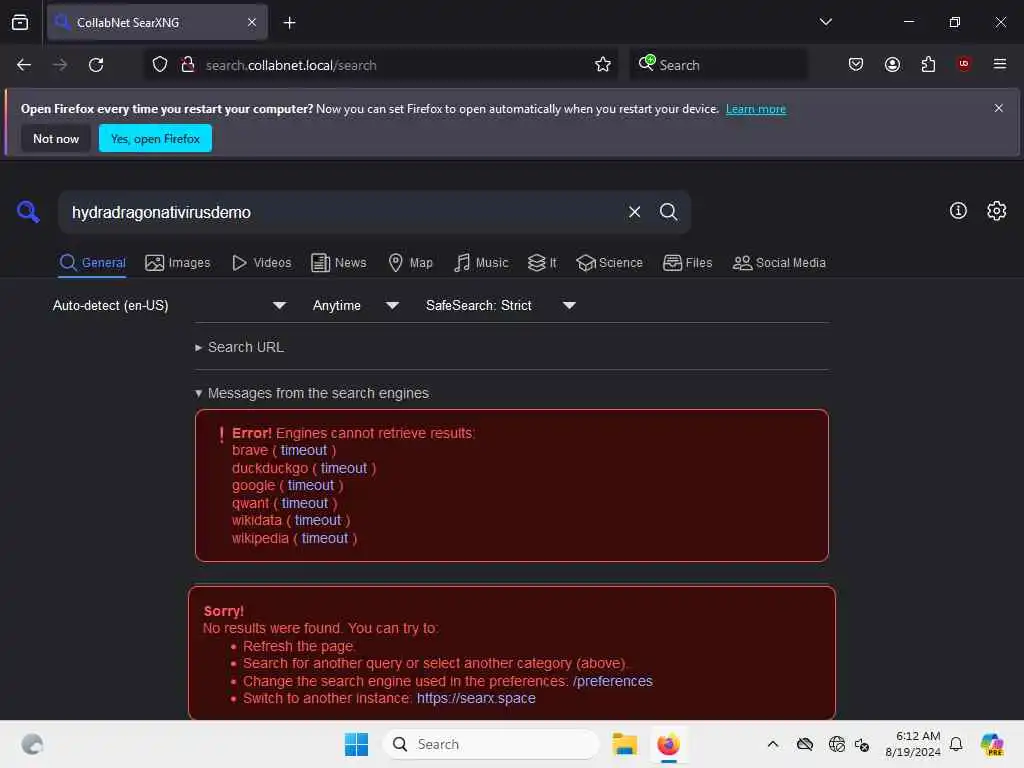Submit search with magnifier button
The image size is (1024, 768).
point(668,212)
